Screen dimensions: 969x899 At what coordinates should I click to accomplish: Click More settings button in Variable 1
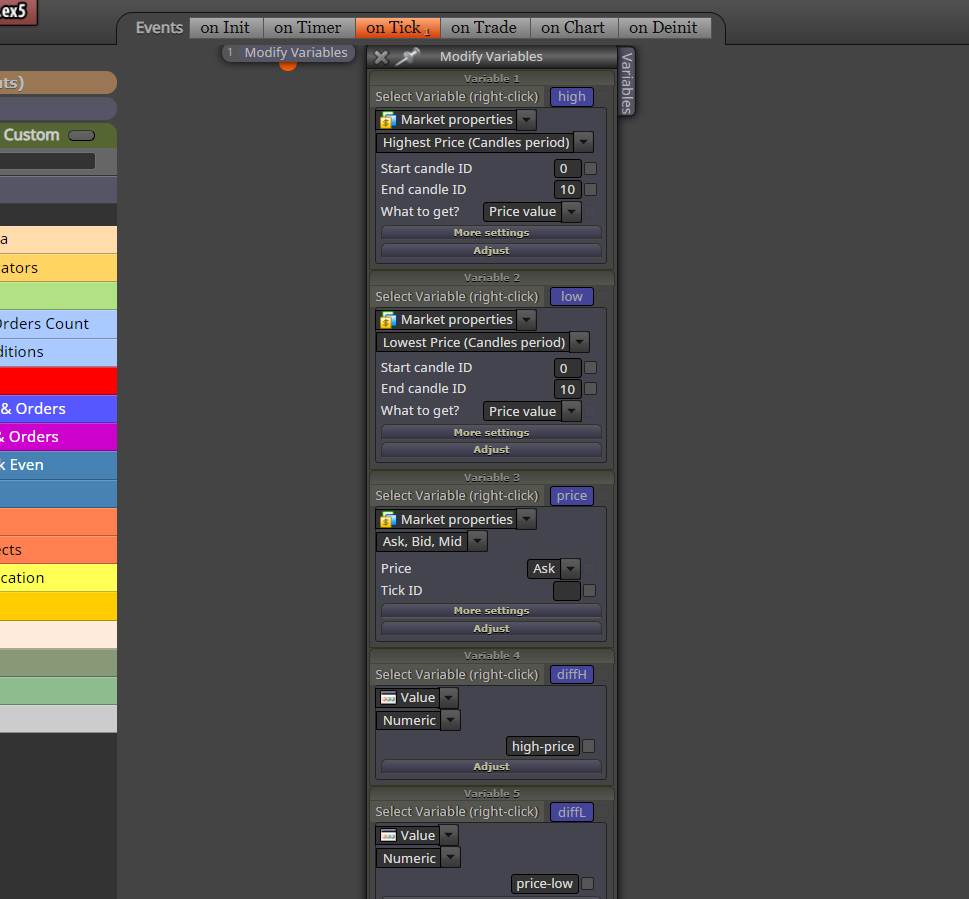coord(491,232)
